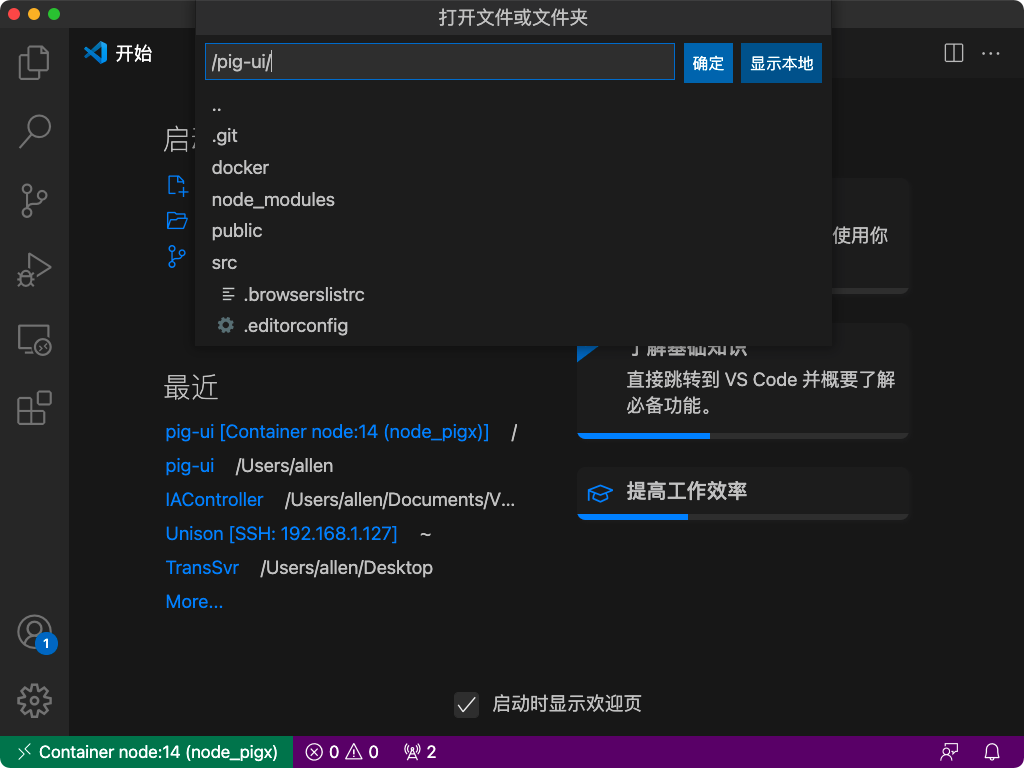Open the editor more actions menu

(991, 53)
